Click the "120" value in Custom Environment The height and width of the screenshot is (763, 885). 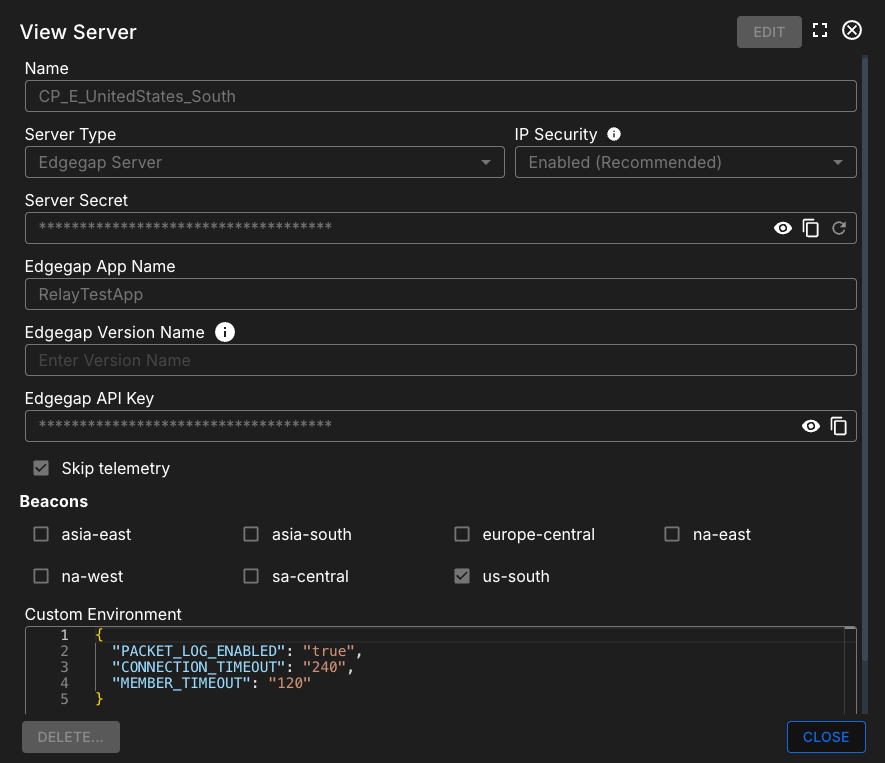pos(290,683)
